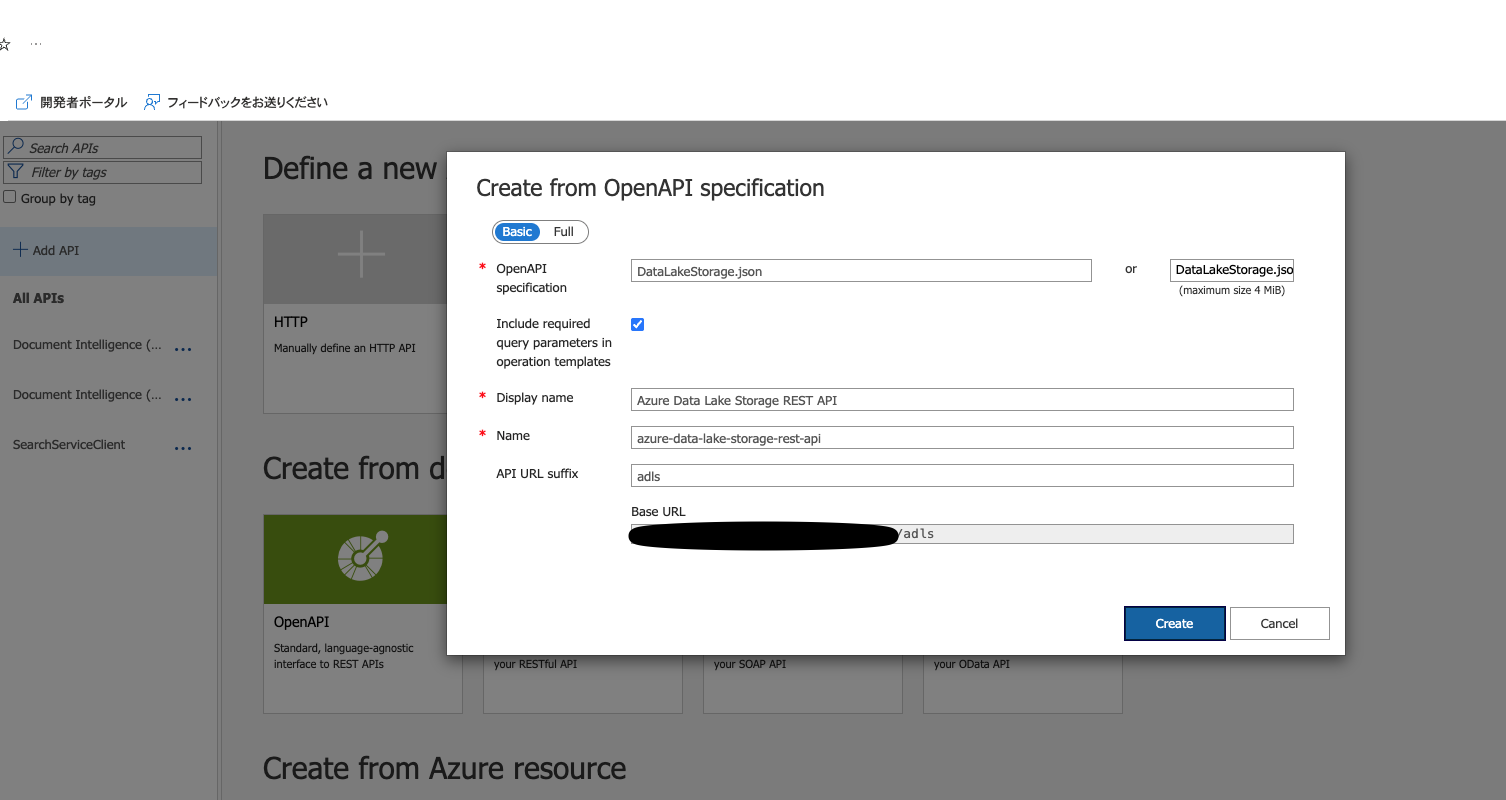
Task: Click '(maximum size 4 MiB)' note
Action: pos(1232,291)
